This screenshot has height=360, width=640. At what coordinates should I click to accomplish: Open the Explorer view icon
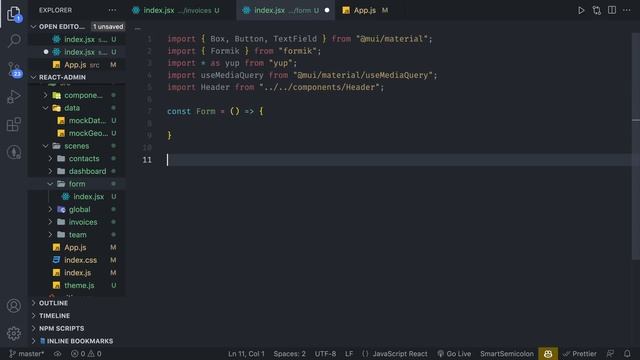[x=14, y=13]
